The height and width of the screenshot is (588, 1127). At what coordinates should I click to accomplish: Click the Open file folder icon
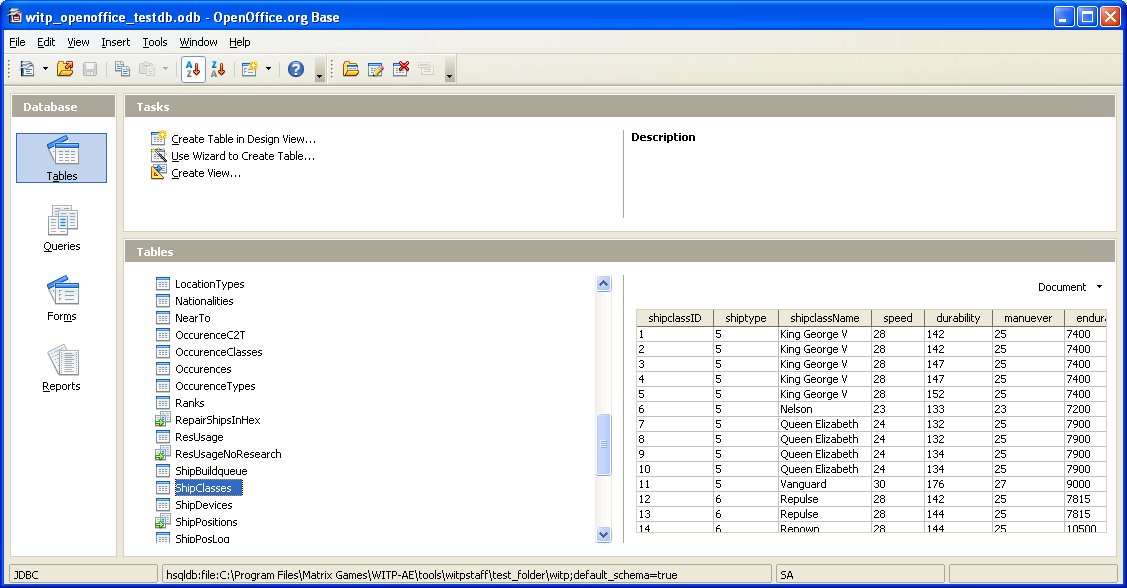[x=65, y=69]
